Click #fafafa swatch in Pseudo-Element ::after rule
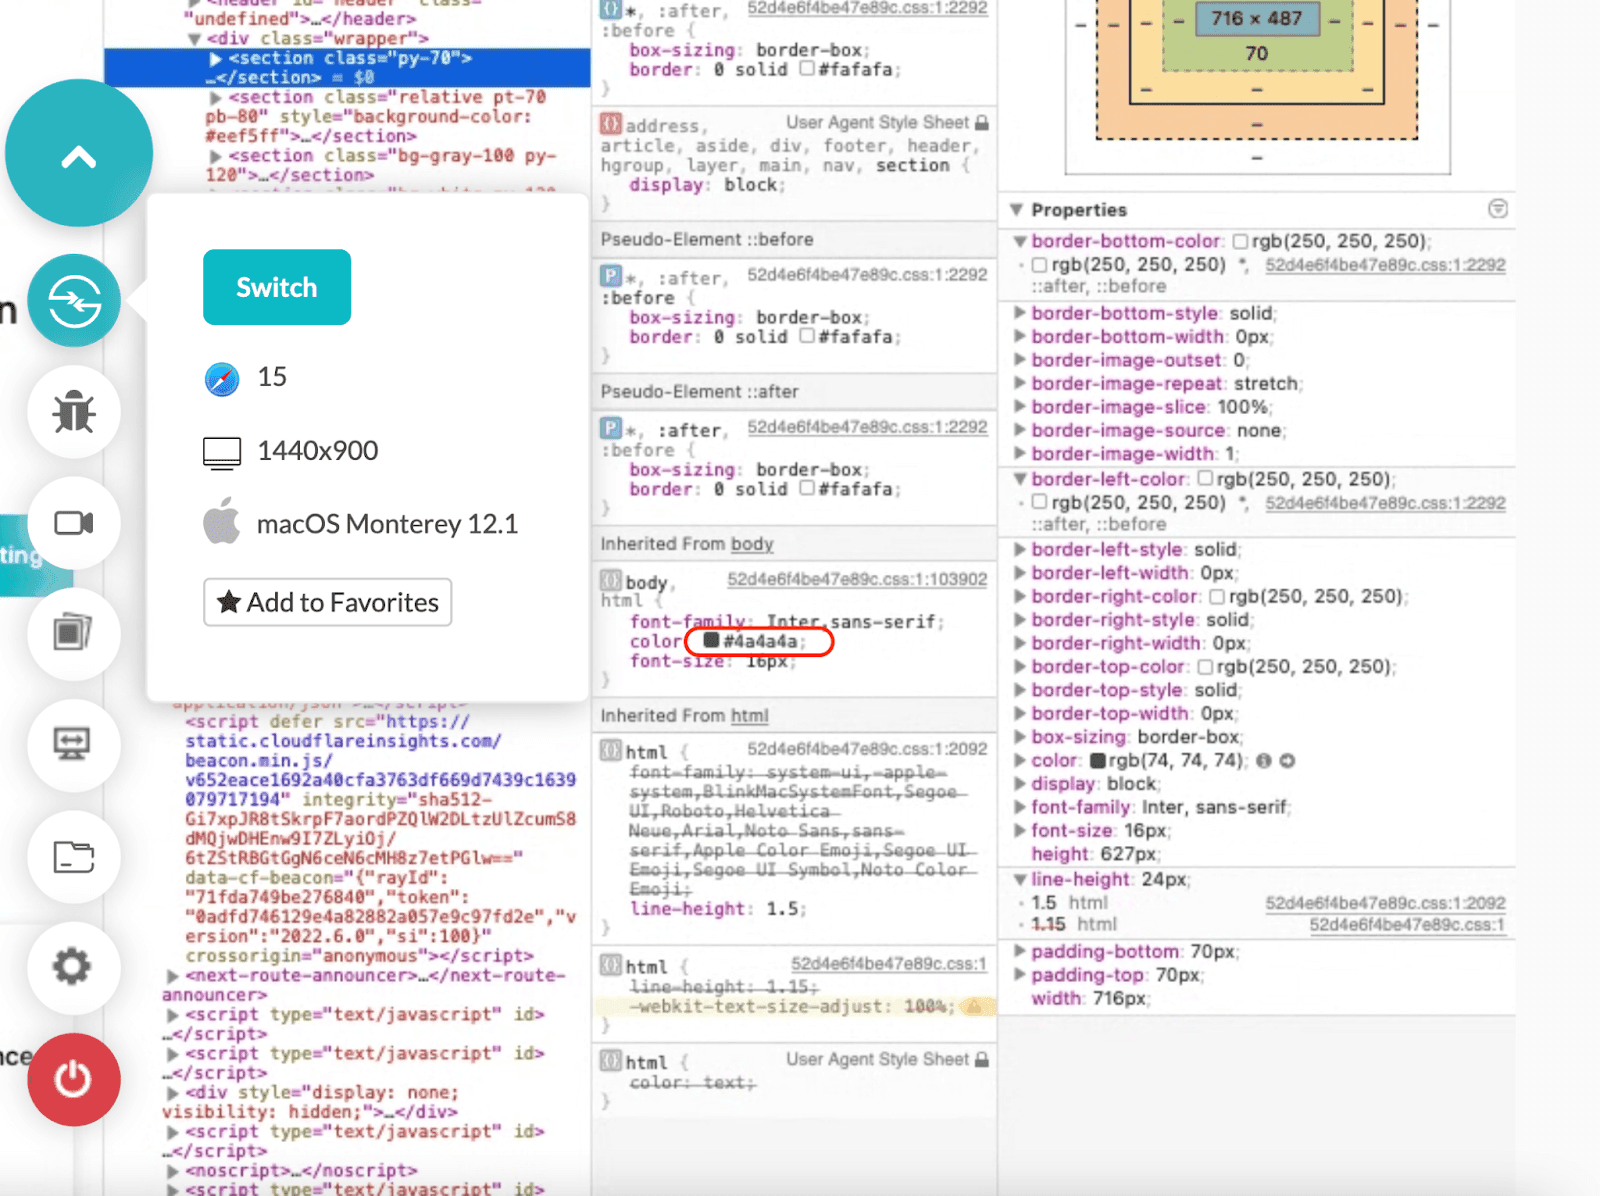 tap(808, 488)
